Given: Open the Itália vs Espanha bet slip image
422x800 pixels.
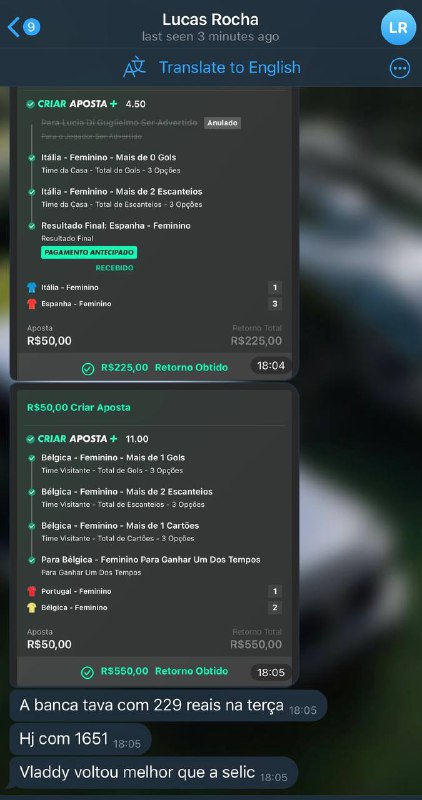Looking at the screenshot, I should pyautogui.click(x=154, y=233).
